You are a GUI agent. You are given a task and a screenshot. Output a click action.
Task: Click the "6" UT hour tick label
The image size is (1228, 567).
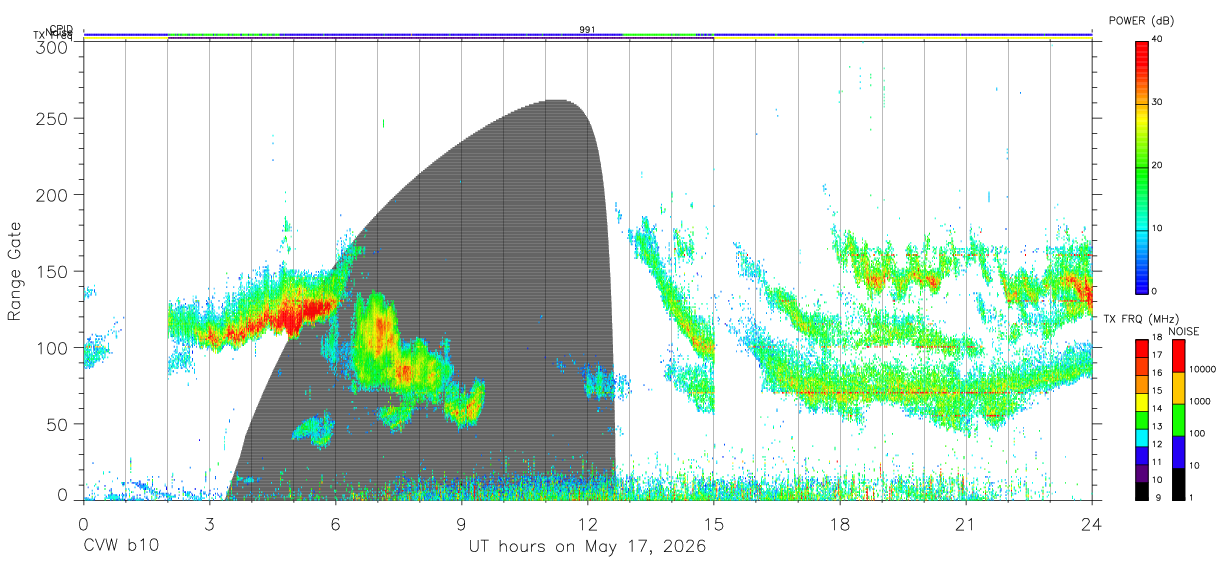coord(335,522)
